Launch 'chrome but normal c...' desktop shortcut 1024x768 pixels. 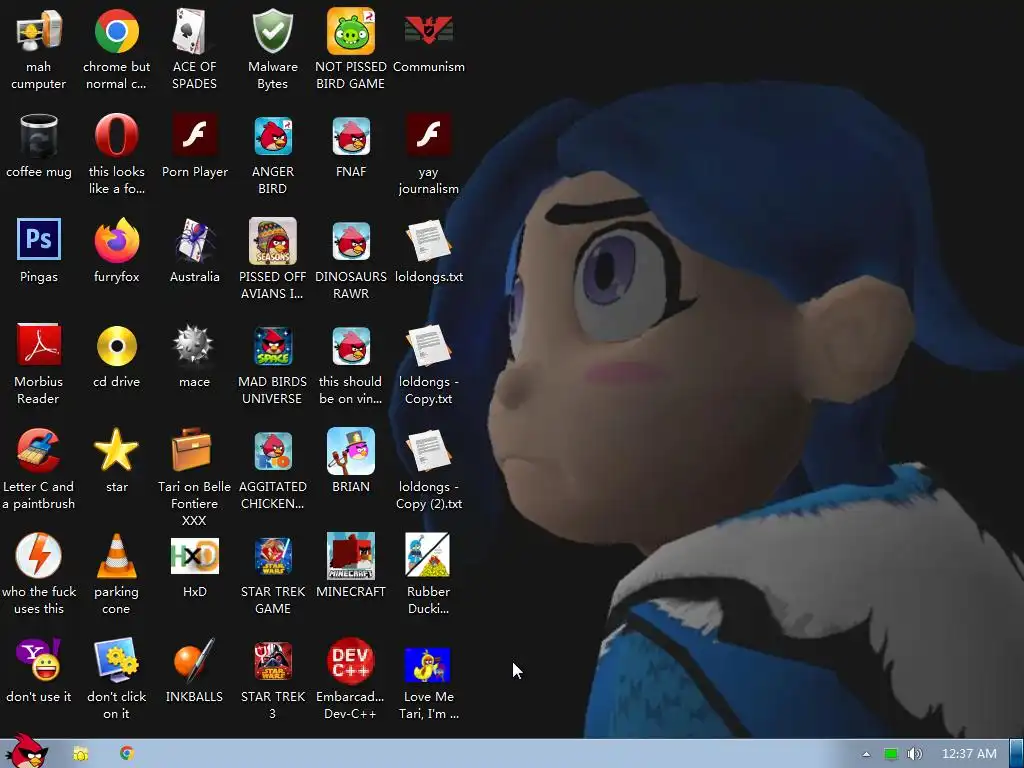116,31
